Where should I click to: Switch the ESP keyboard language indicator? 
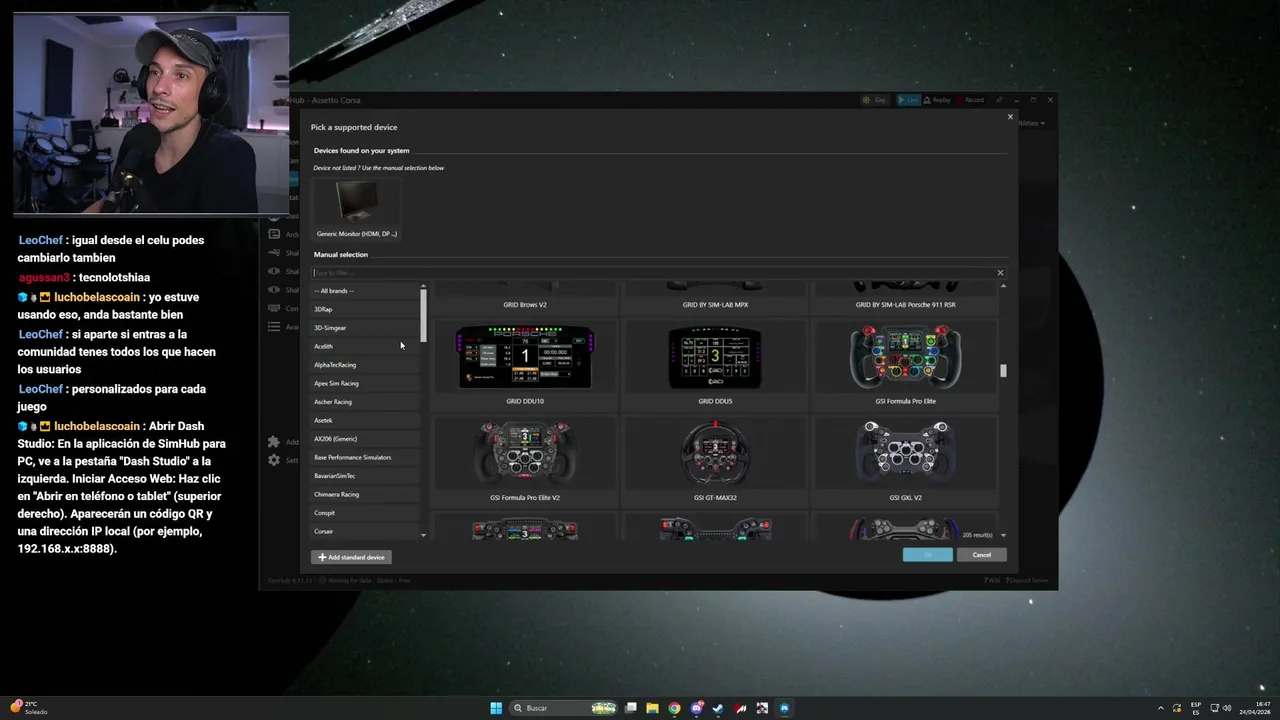[x=1196, y=708]
